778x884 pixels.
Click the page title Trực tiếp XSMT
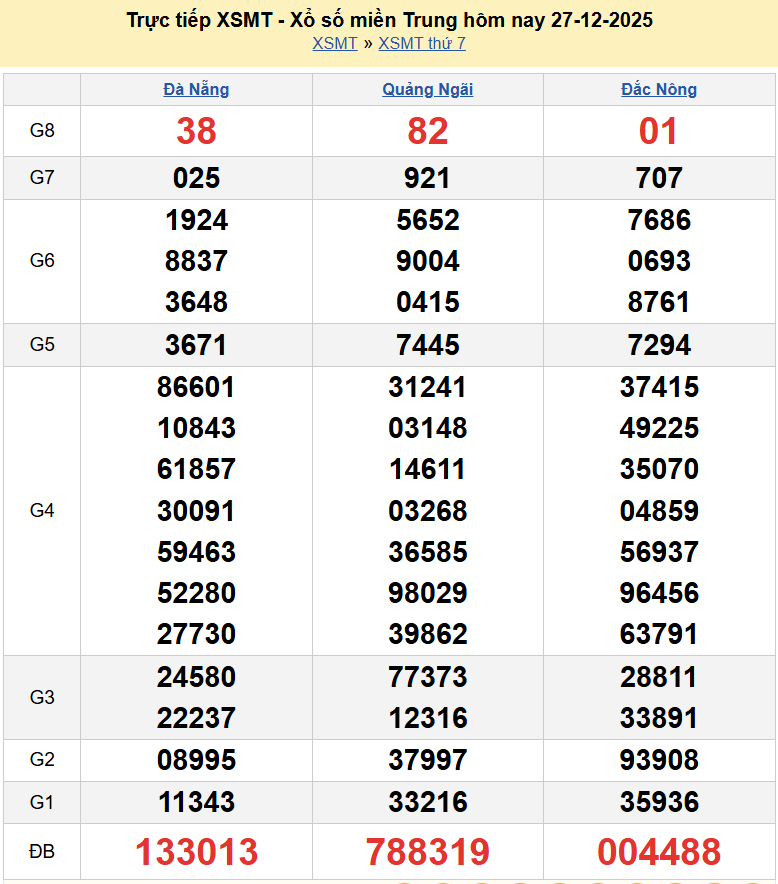[389, 20]
